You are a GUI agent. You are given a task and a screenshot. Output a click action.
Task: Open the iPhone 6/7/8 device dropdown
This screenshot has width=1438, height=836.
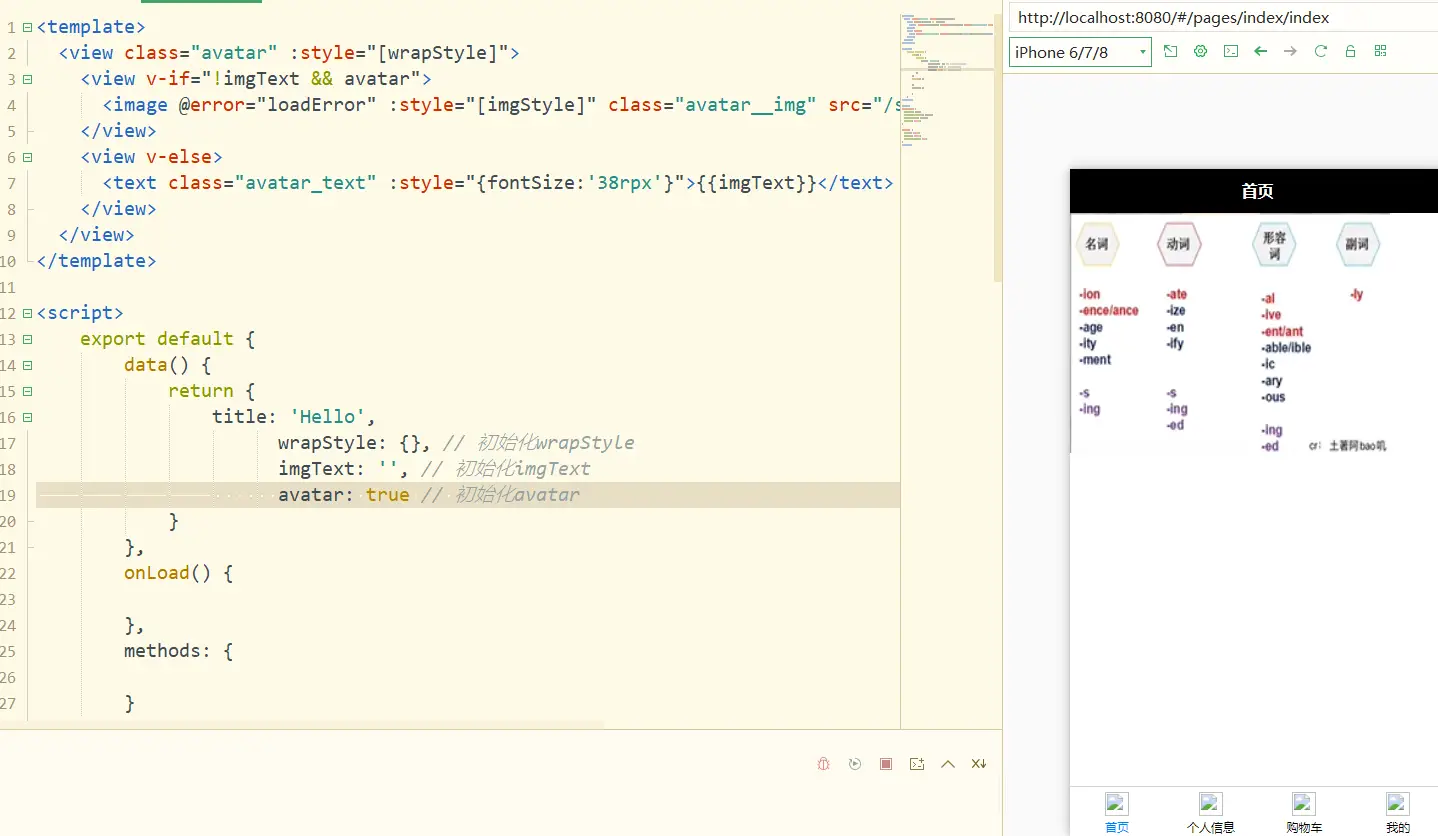1080,52
